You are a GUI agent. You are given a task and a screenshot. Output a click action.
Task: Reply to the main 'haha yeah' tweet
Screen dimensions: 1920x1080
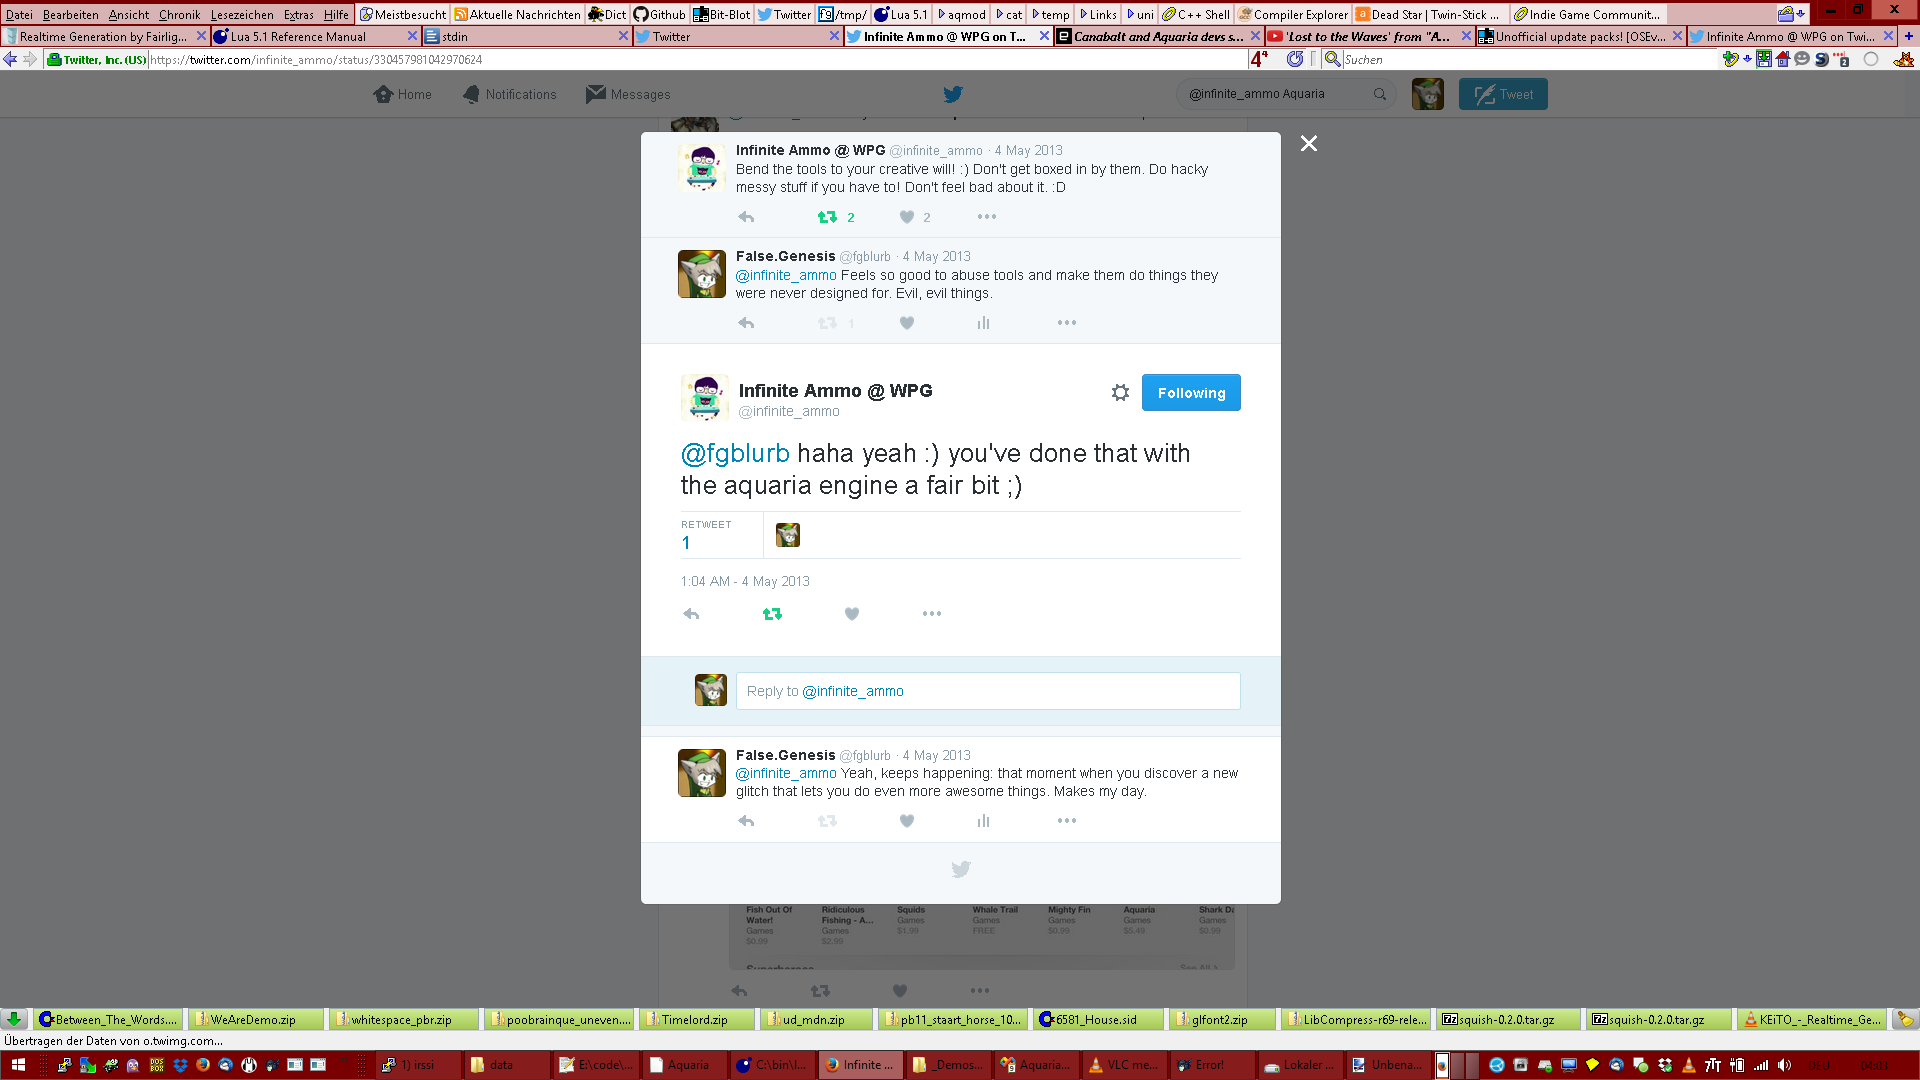(x=691, y=614)
